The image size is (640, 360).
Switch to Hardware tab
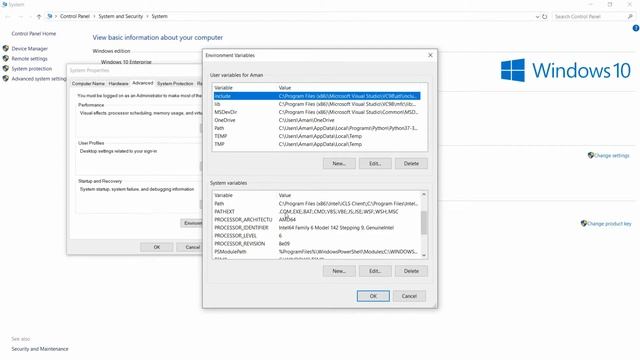(118, 83)
